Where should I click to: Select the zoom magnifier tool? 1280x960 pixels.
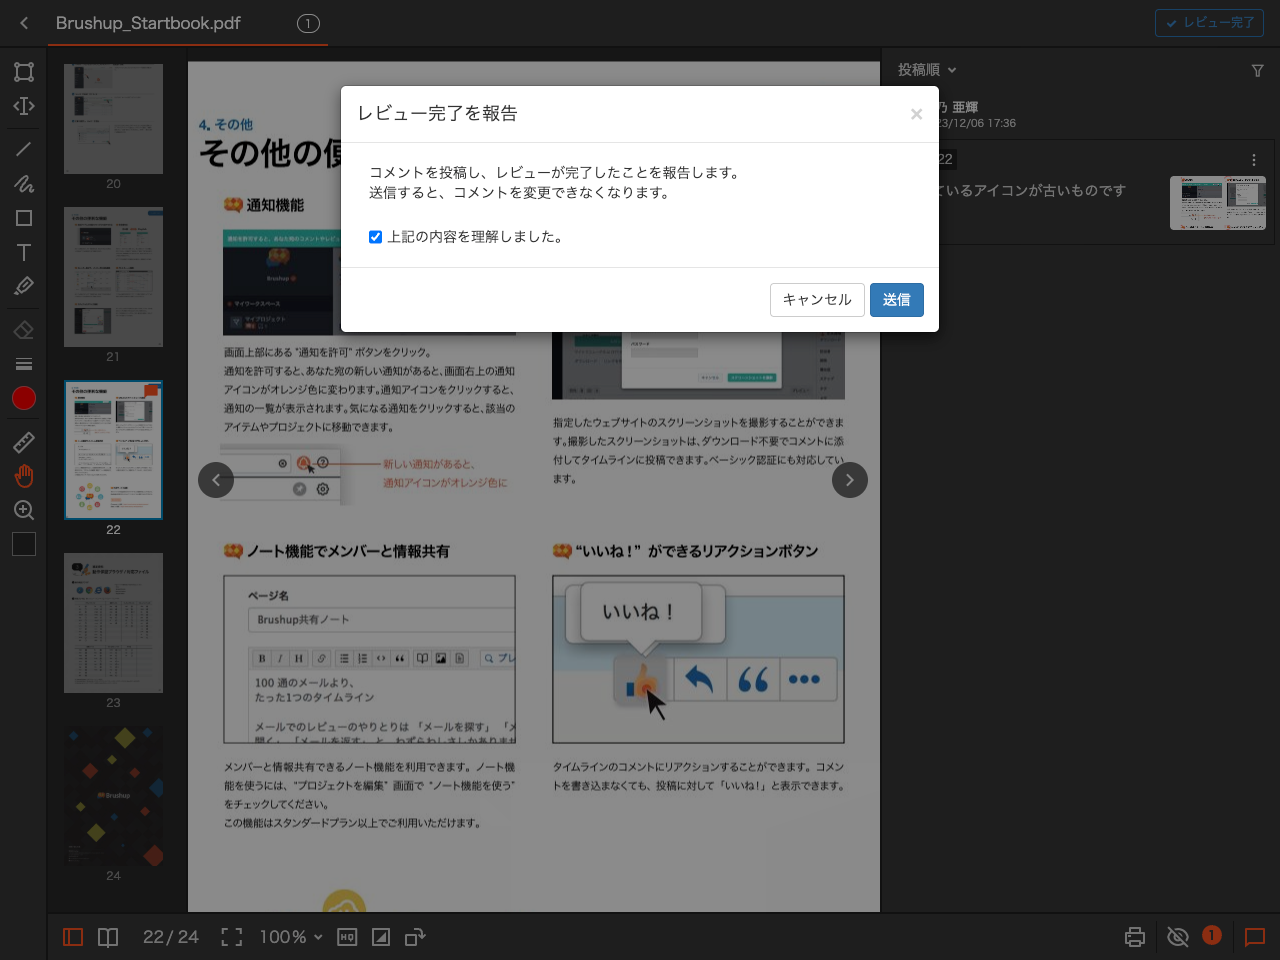coord(23,510)
